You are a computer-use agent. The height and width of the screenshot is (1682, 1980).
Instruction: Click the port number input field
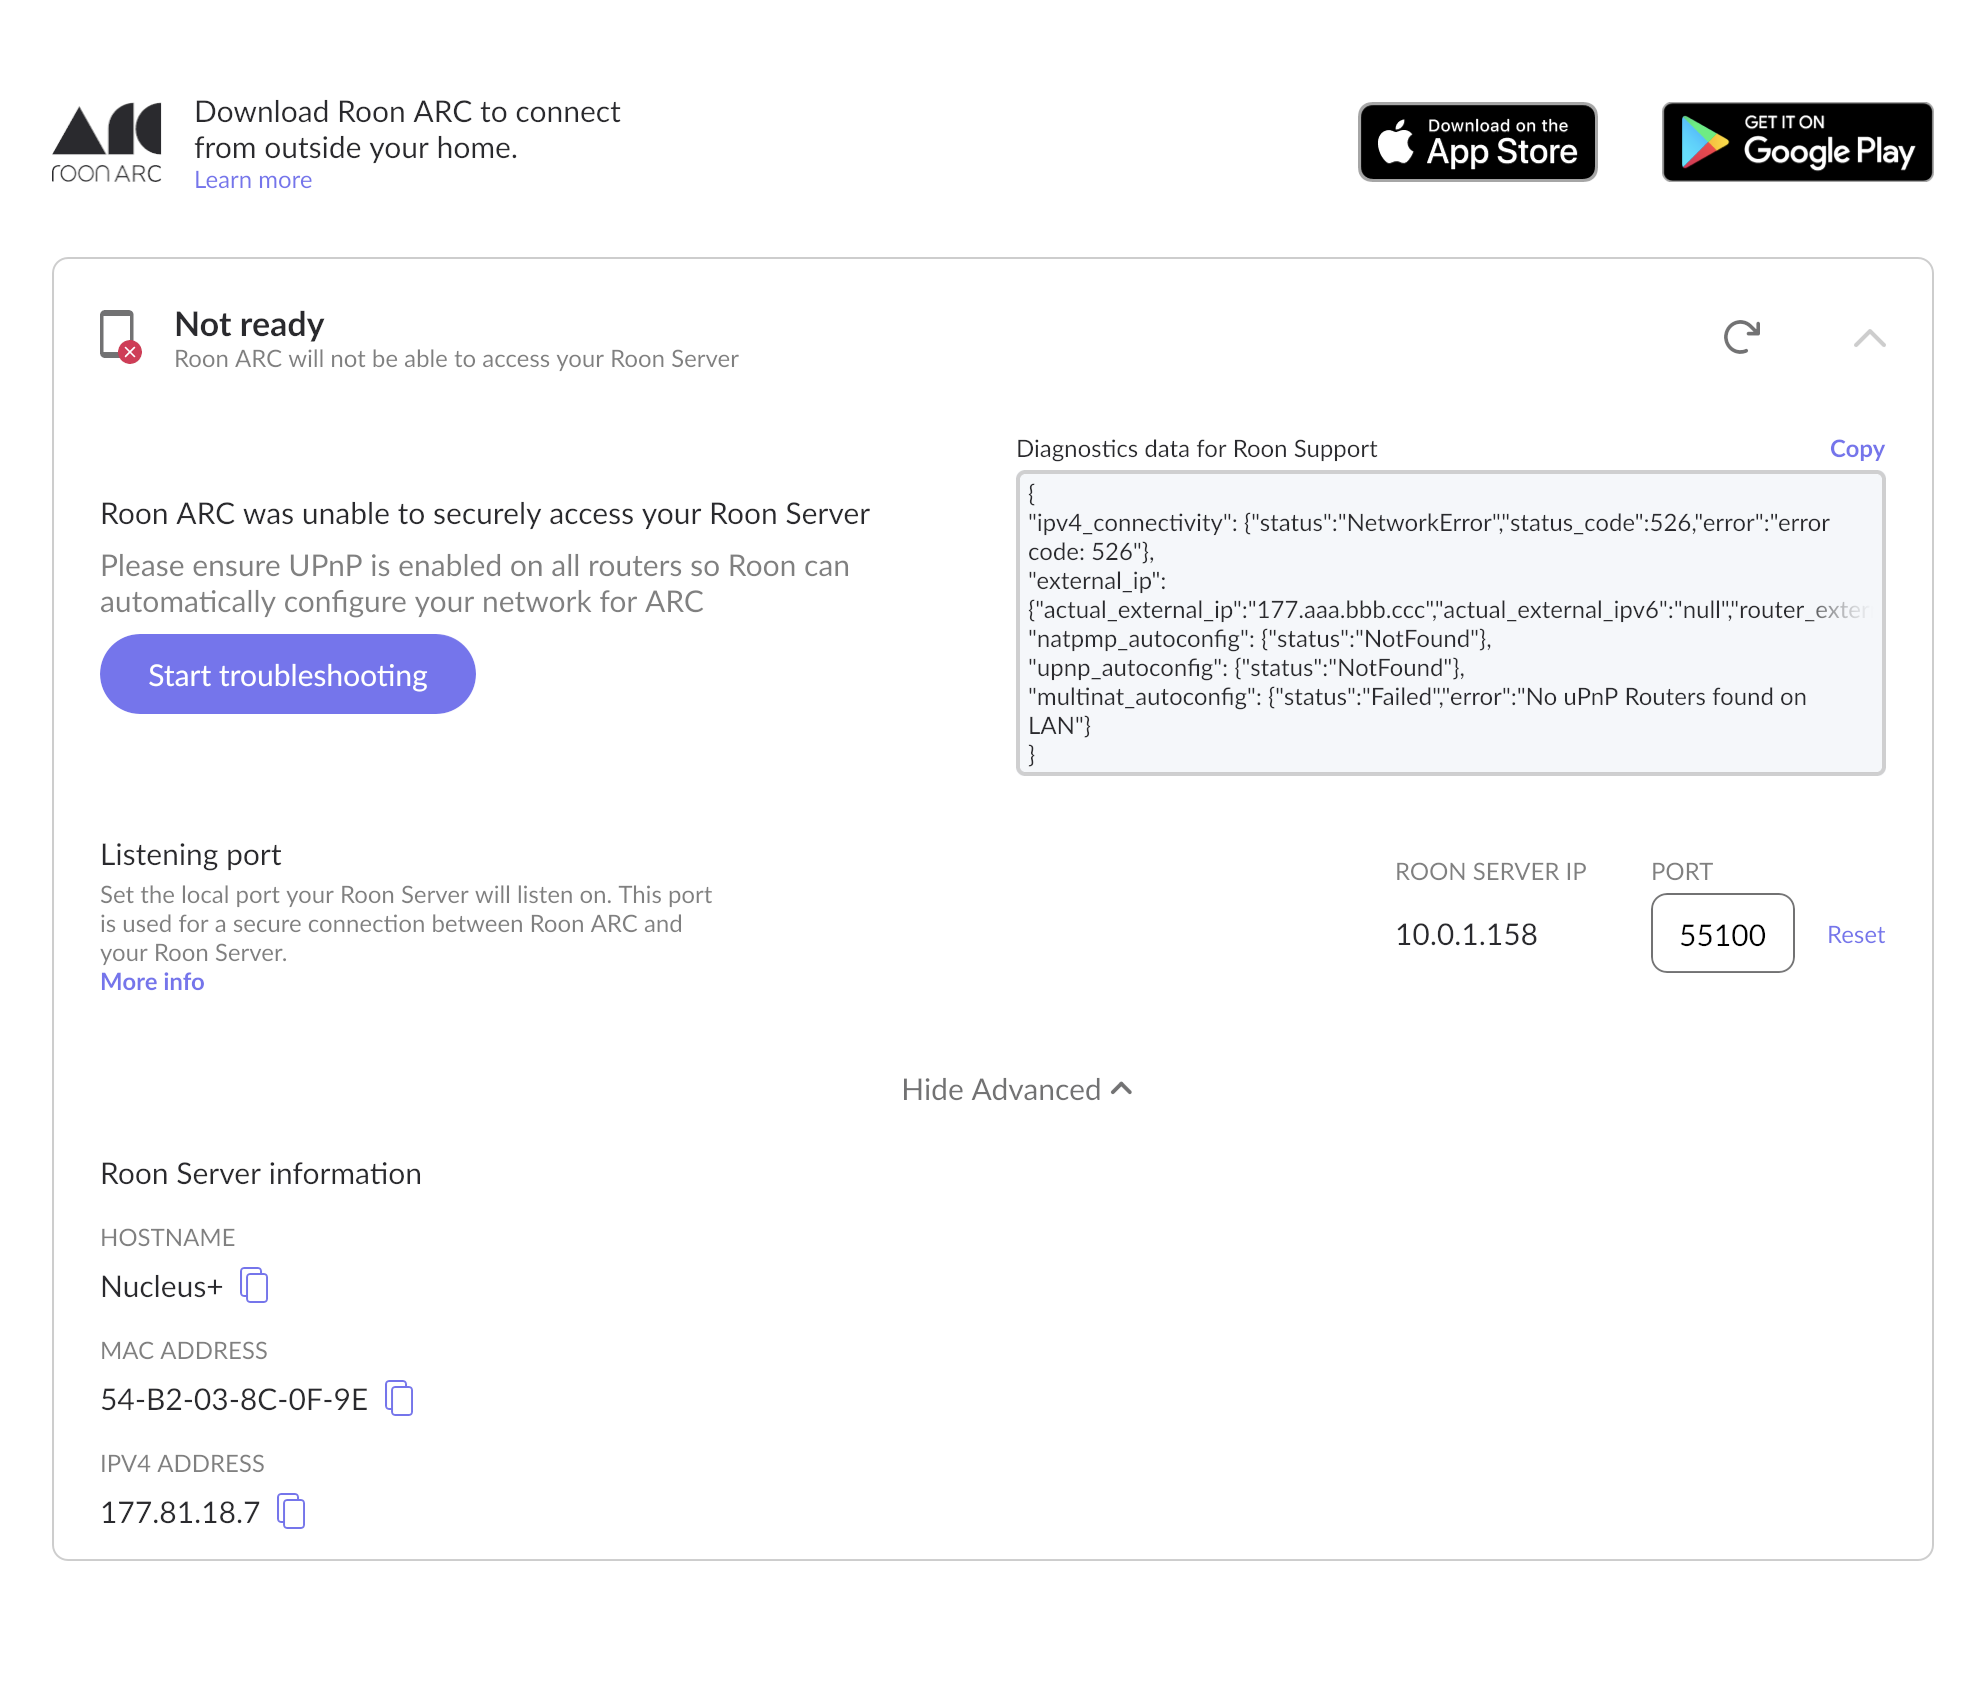pos(1721,934)
